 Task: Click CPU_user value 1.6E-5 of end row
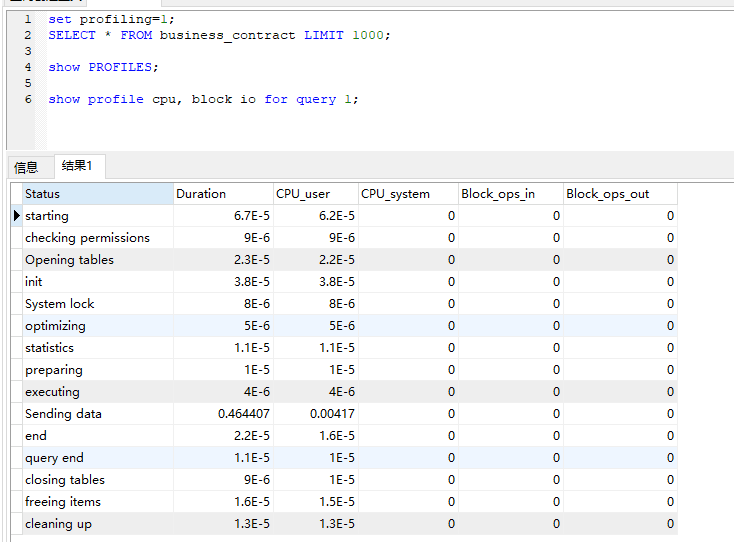(x=337, y=436)
